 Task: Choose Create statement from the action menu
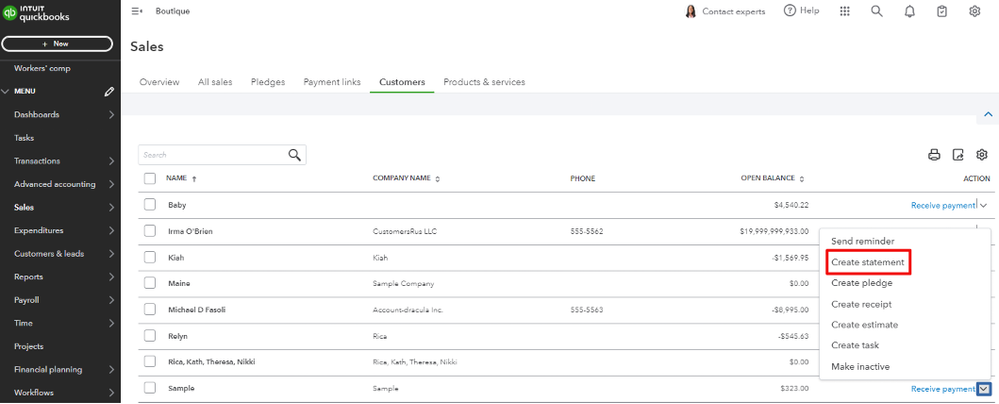[867, 262]
